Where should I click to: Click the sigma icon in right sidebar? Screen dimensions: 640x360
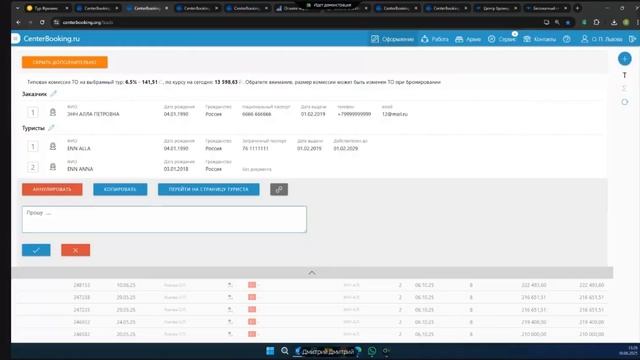point(624,88)
